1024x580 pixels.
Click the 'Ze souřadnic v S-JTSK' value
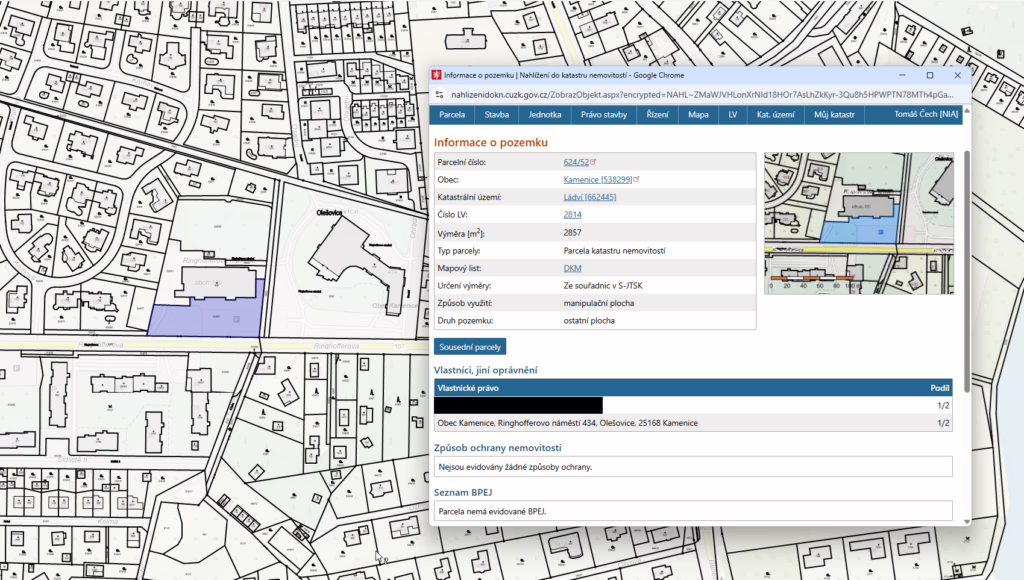(603, 285)
